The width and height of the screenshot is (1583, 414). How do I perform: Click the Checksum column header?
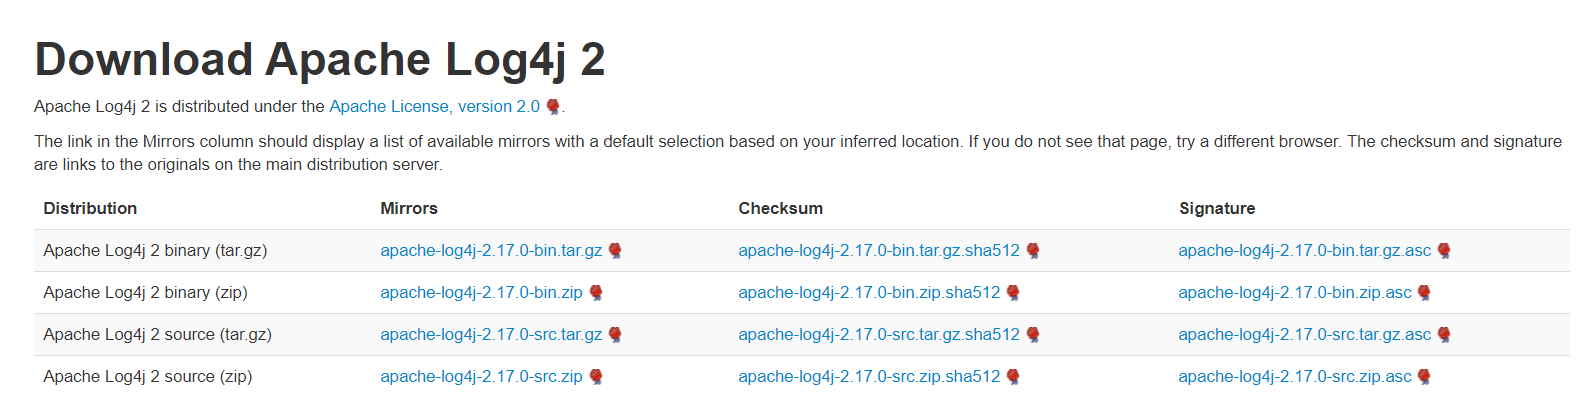click(x=780, y=208)
